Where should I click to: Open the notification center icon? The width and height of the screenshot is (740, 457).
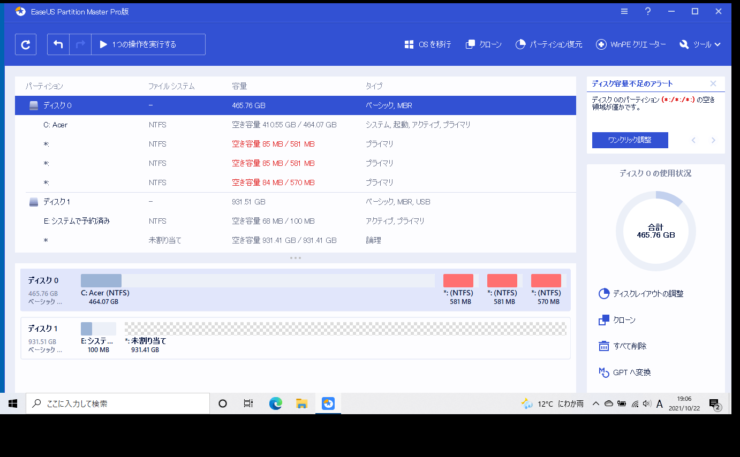click(715, 404)
